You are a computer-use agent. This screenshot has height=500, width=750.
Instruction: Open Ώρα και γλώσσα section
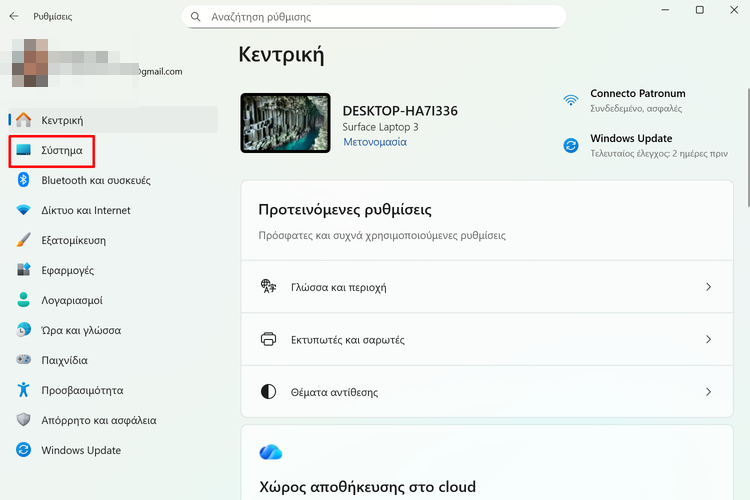[80, 330]
